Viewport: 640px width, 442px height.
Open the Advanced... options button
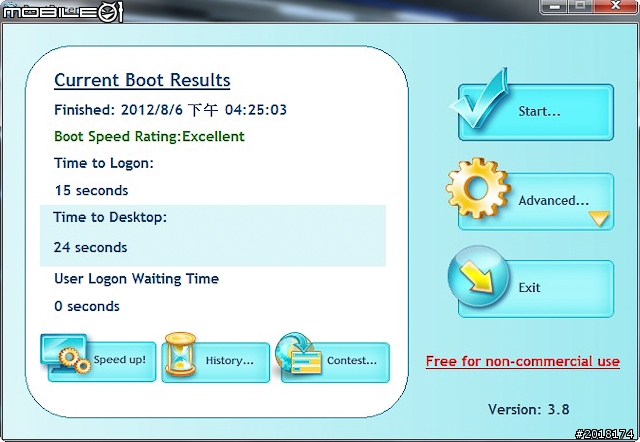click(536, 201)
